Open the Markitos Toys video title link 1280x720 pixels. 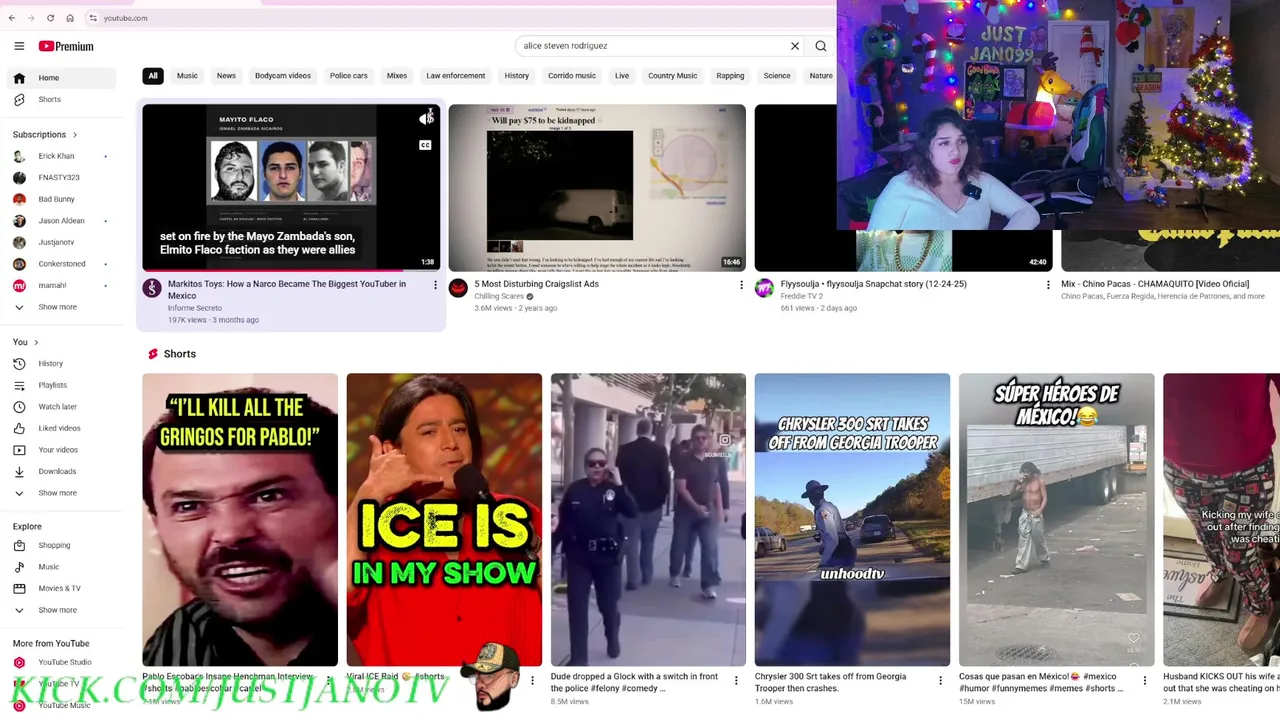point(287,290)
